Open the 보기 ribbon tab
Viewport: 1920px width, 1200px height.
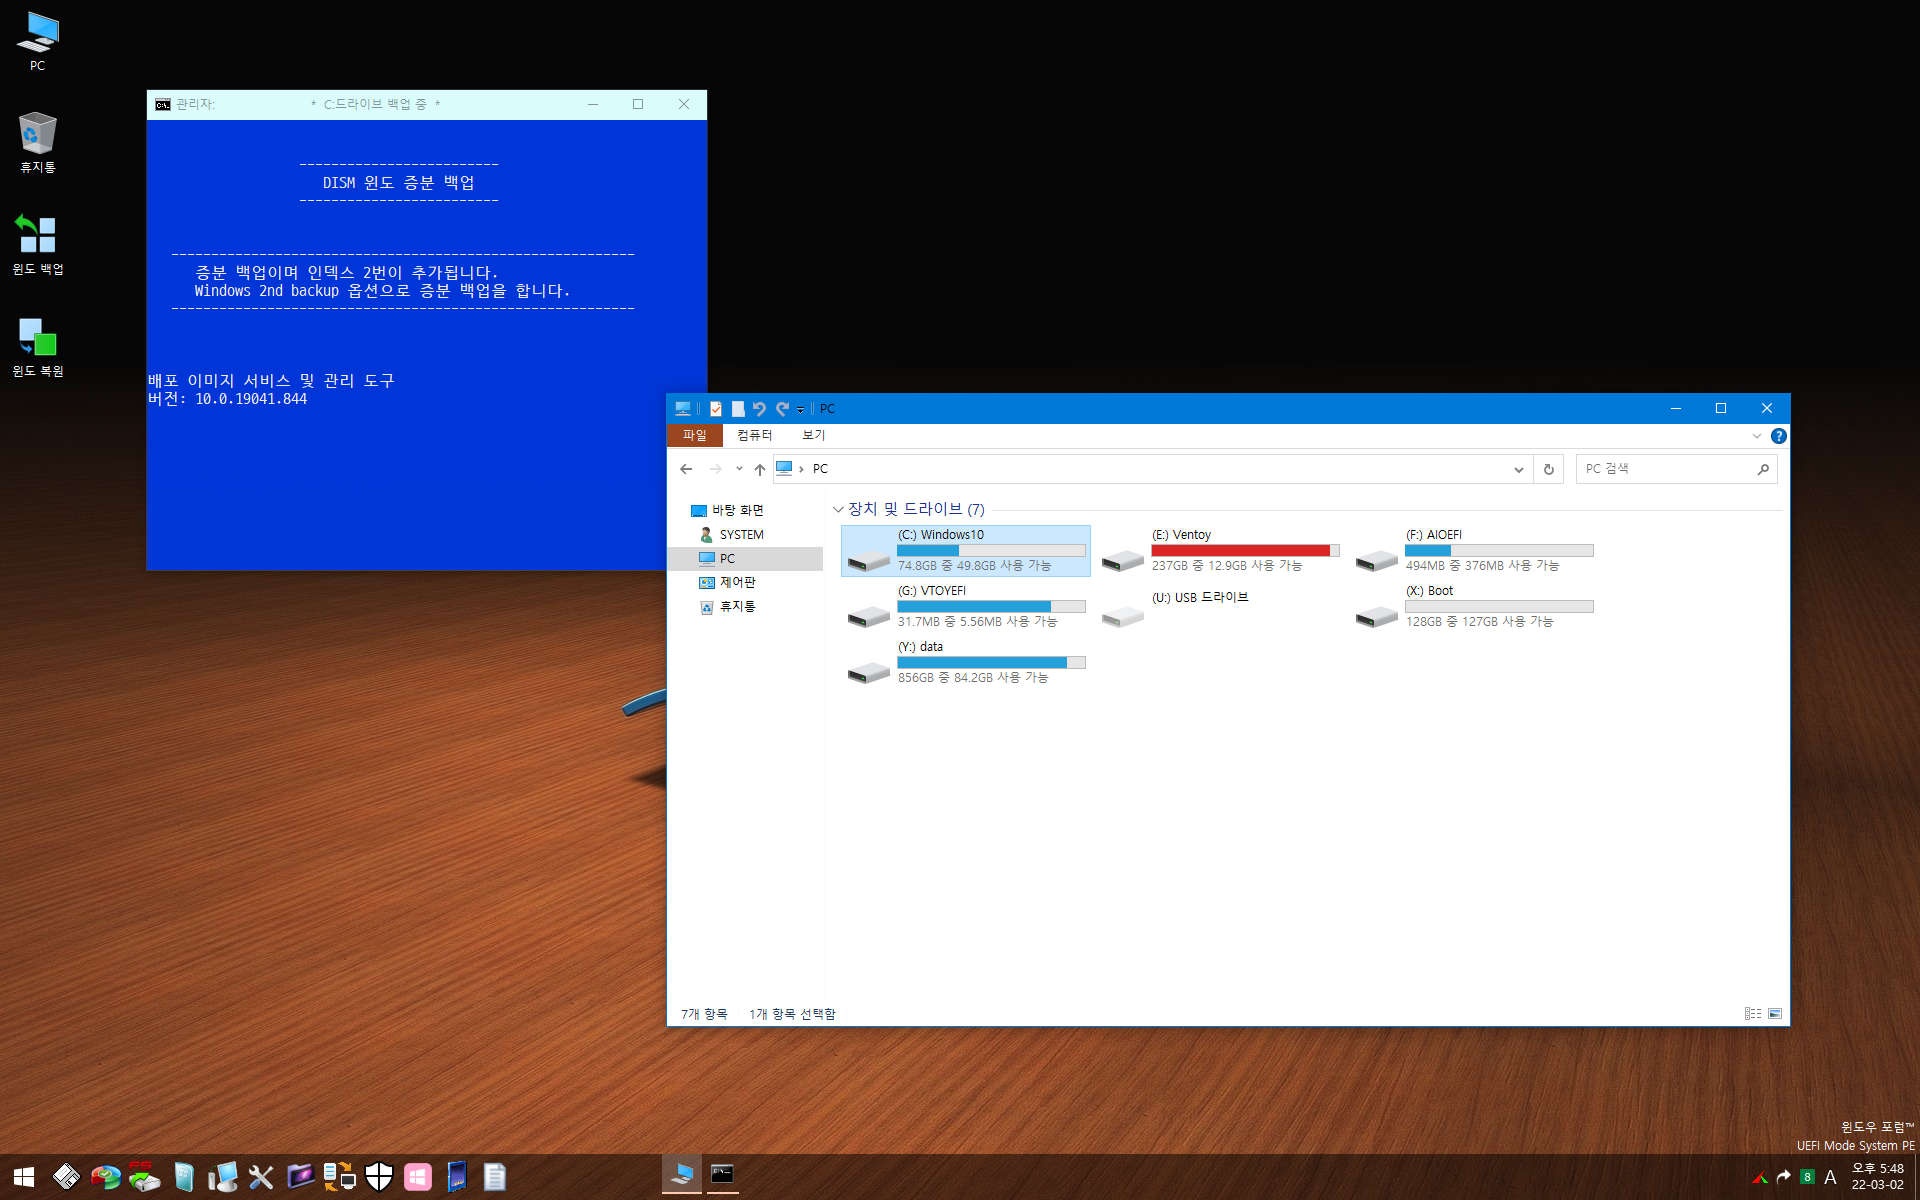[x=814, y=435]
